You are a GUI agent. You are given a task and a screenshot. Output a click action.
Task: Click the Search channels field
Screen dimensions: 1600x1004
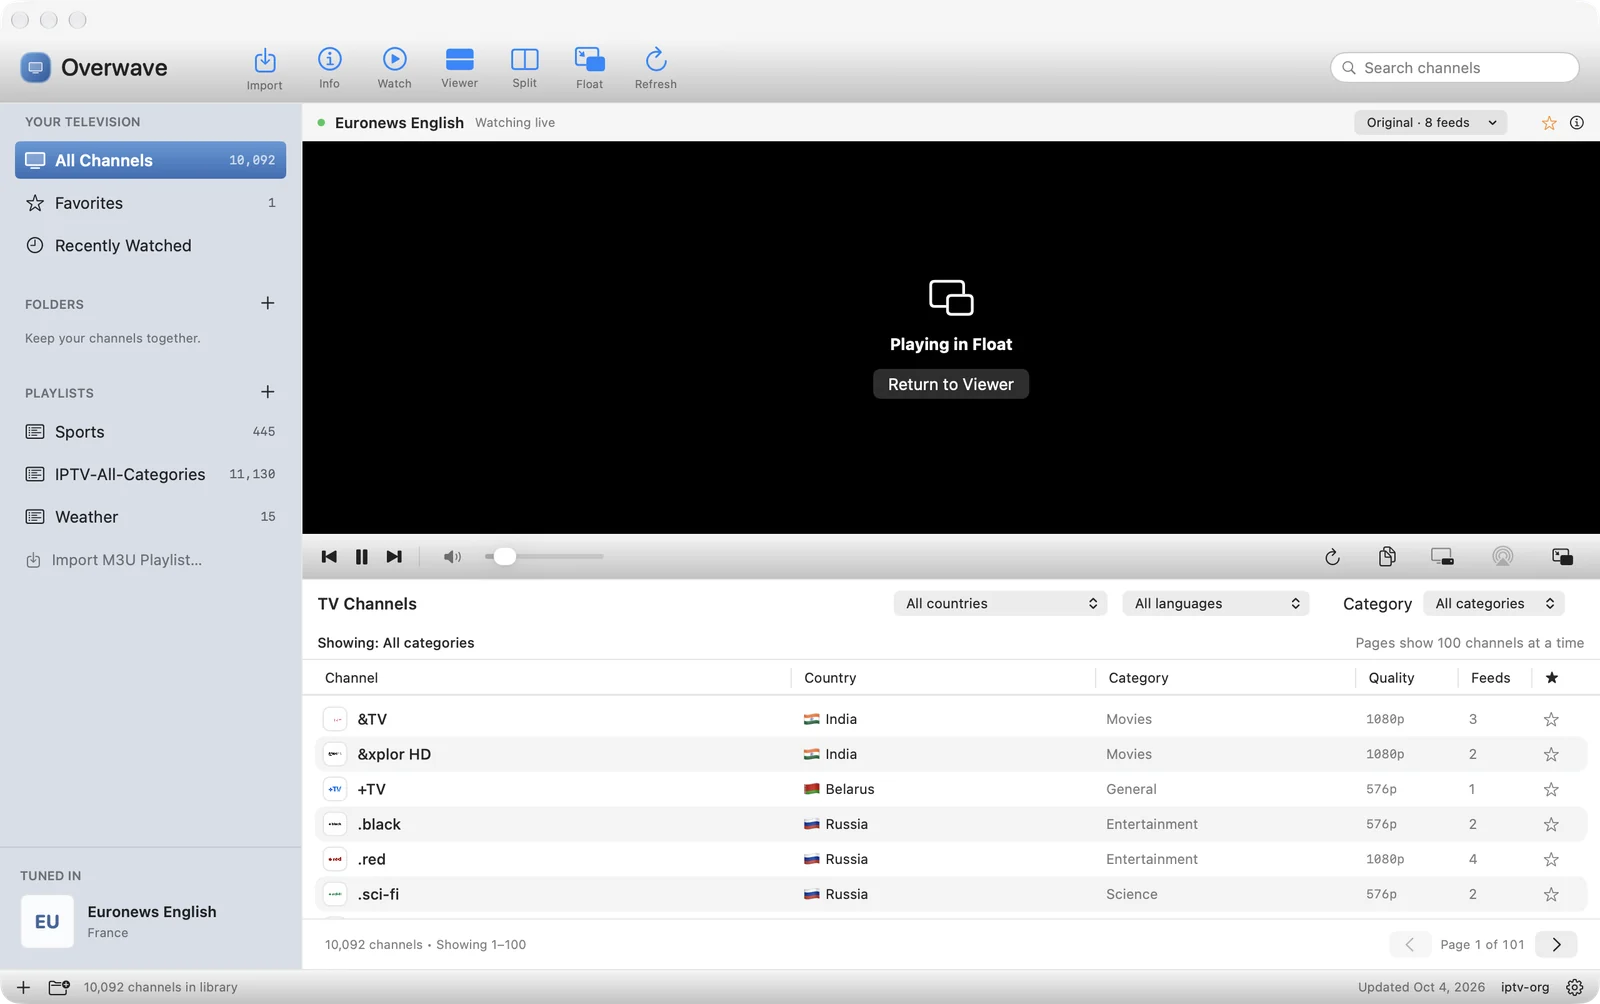[x=1455, y=68]
